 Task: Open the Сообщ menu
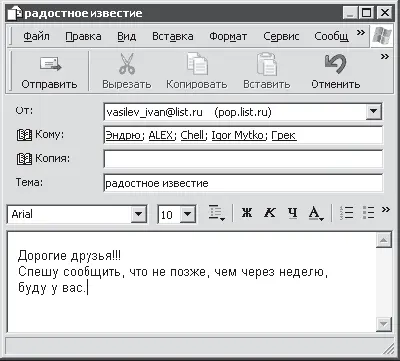pyautogui.click(x=331, y=36)
